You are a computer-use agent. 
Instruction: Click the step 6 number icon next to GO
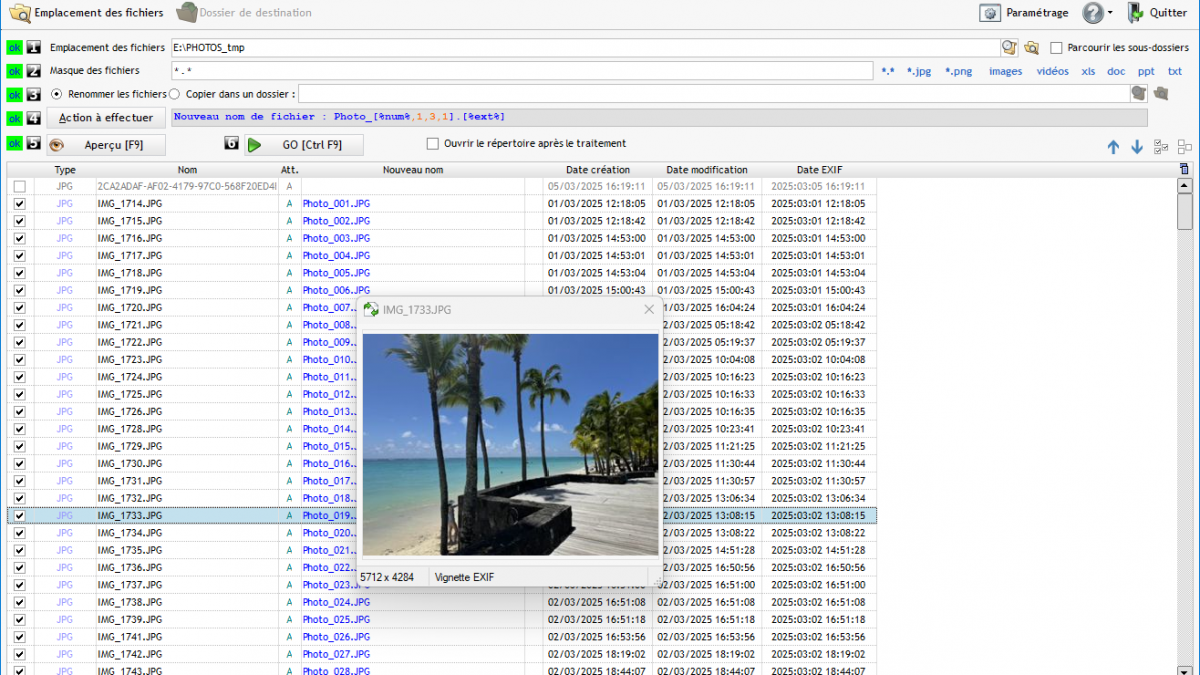pos(232,144)
